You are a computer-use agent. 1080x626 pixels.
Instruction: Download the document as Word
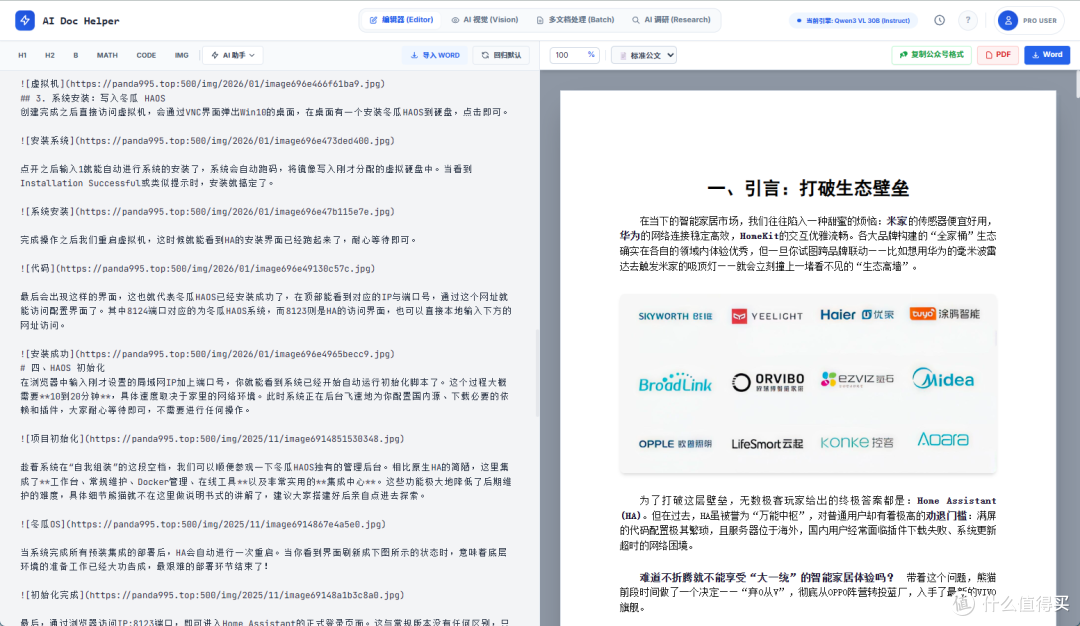1047,55
